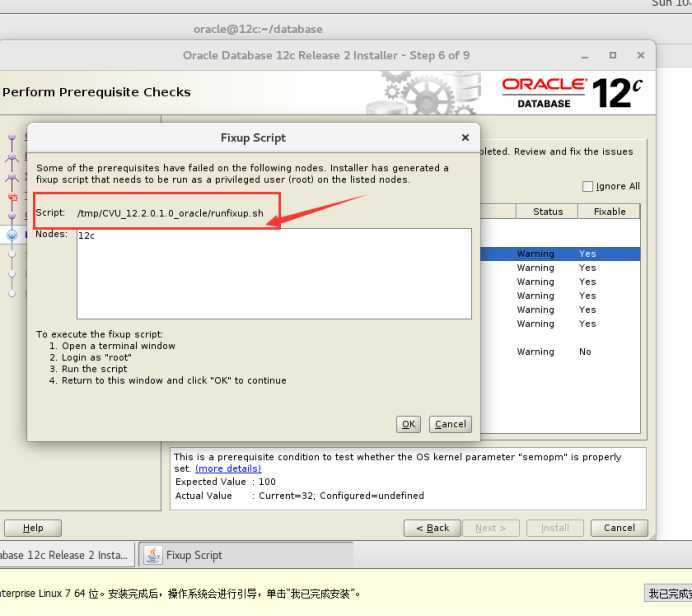Switch to Oracle 12c Installer taskbar item
Image resolution: width=692 pixels, height=616 pixels.
[x=65, y=555]
